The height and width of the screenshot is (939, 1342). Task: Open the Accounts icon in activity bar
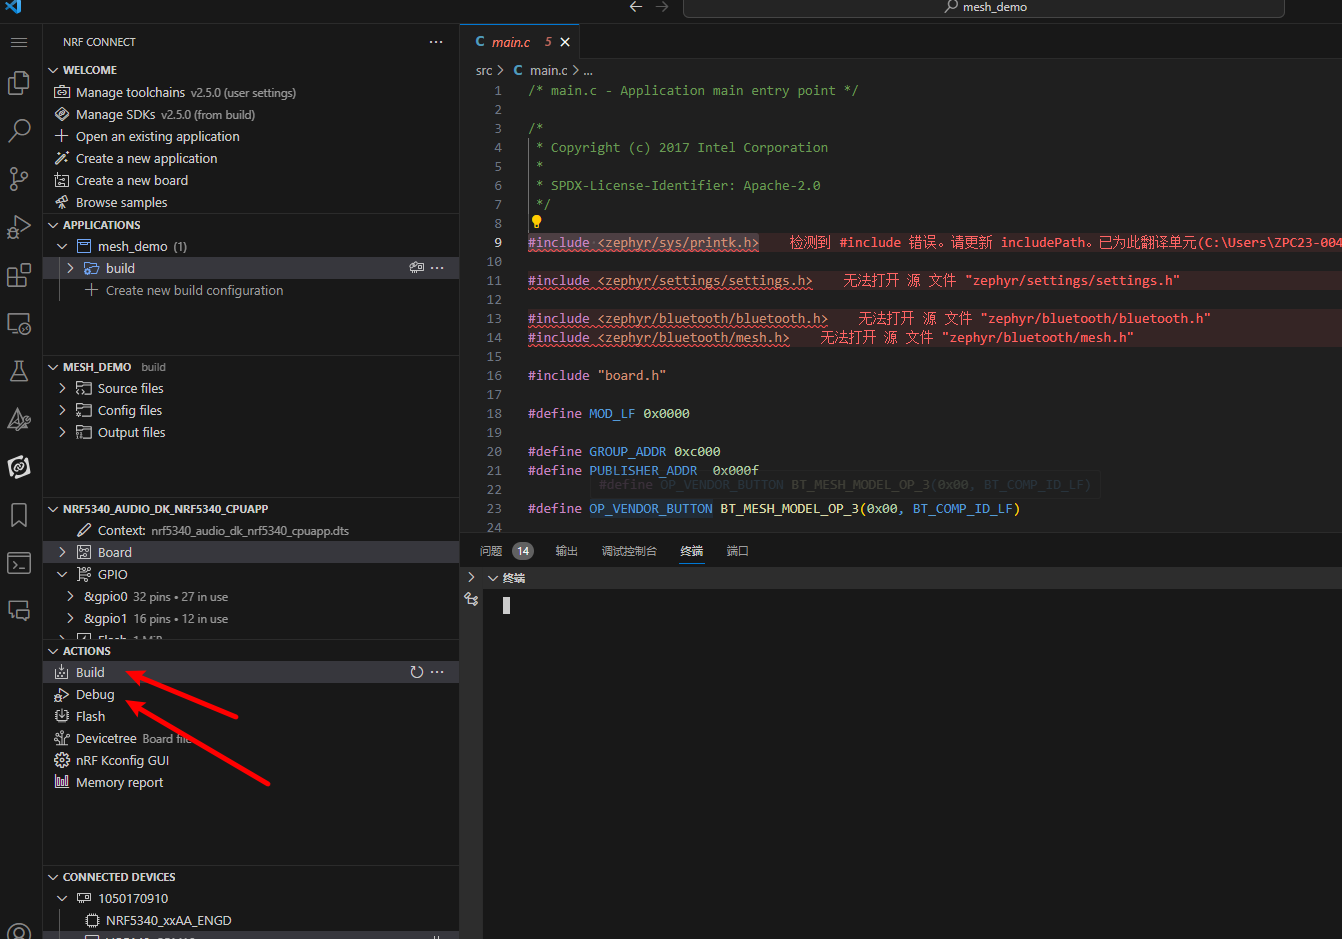19,931
